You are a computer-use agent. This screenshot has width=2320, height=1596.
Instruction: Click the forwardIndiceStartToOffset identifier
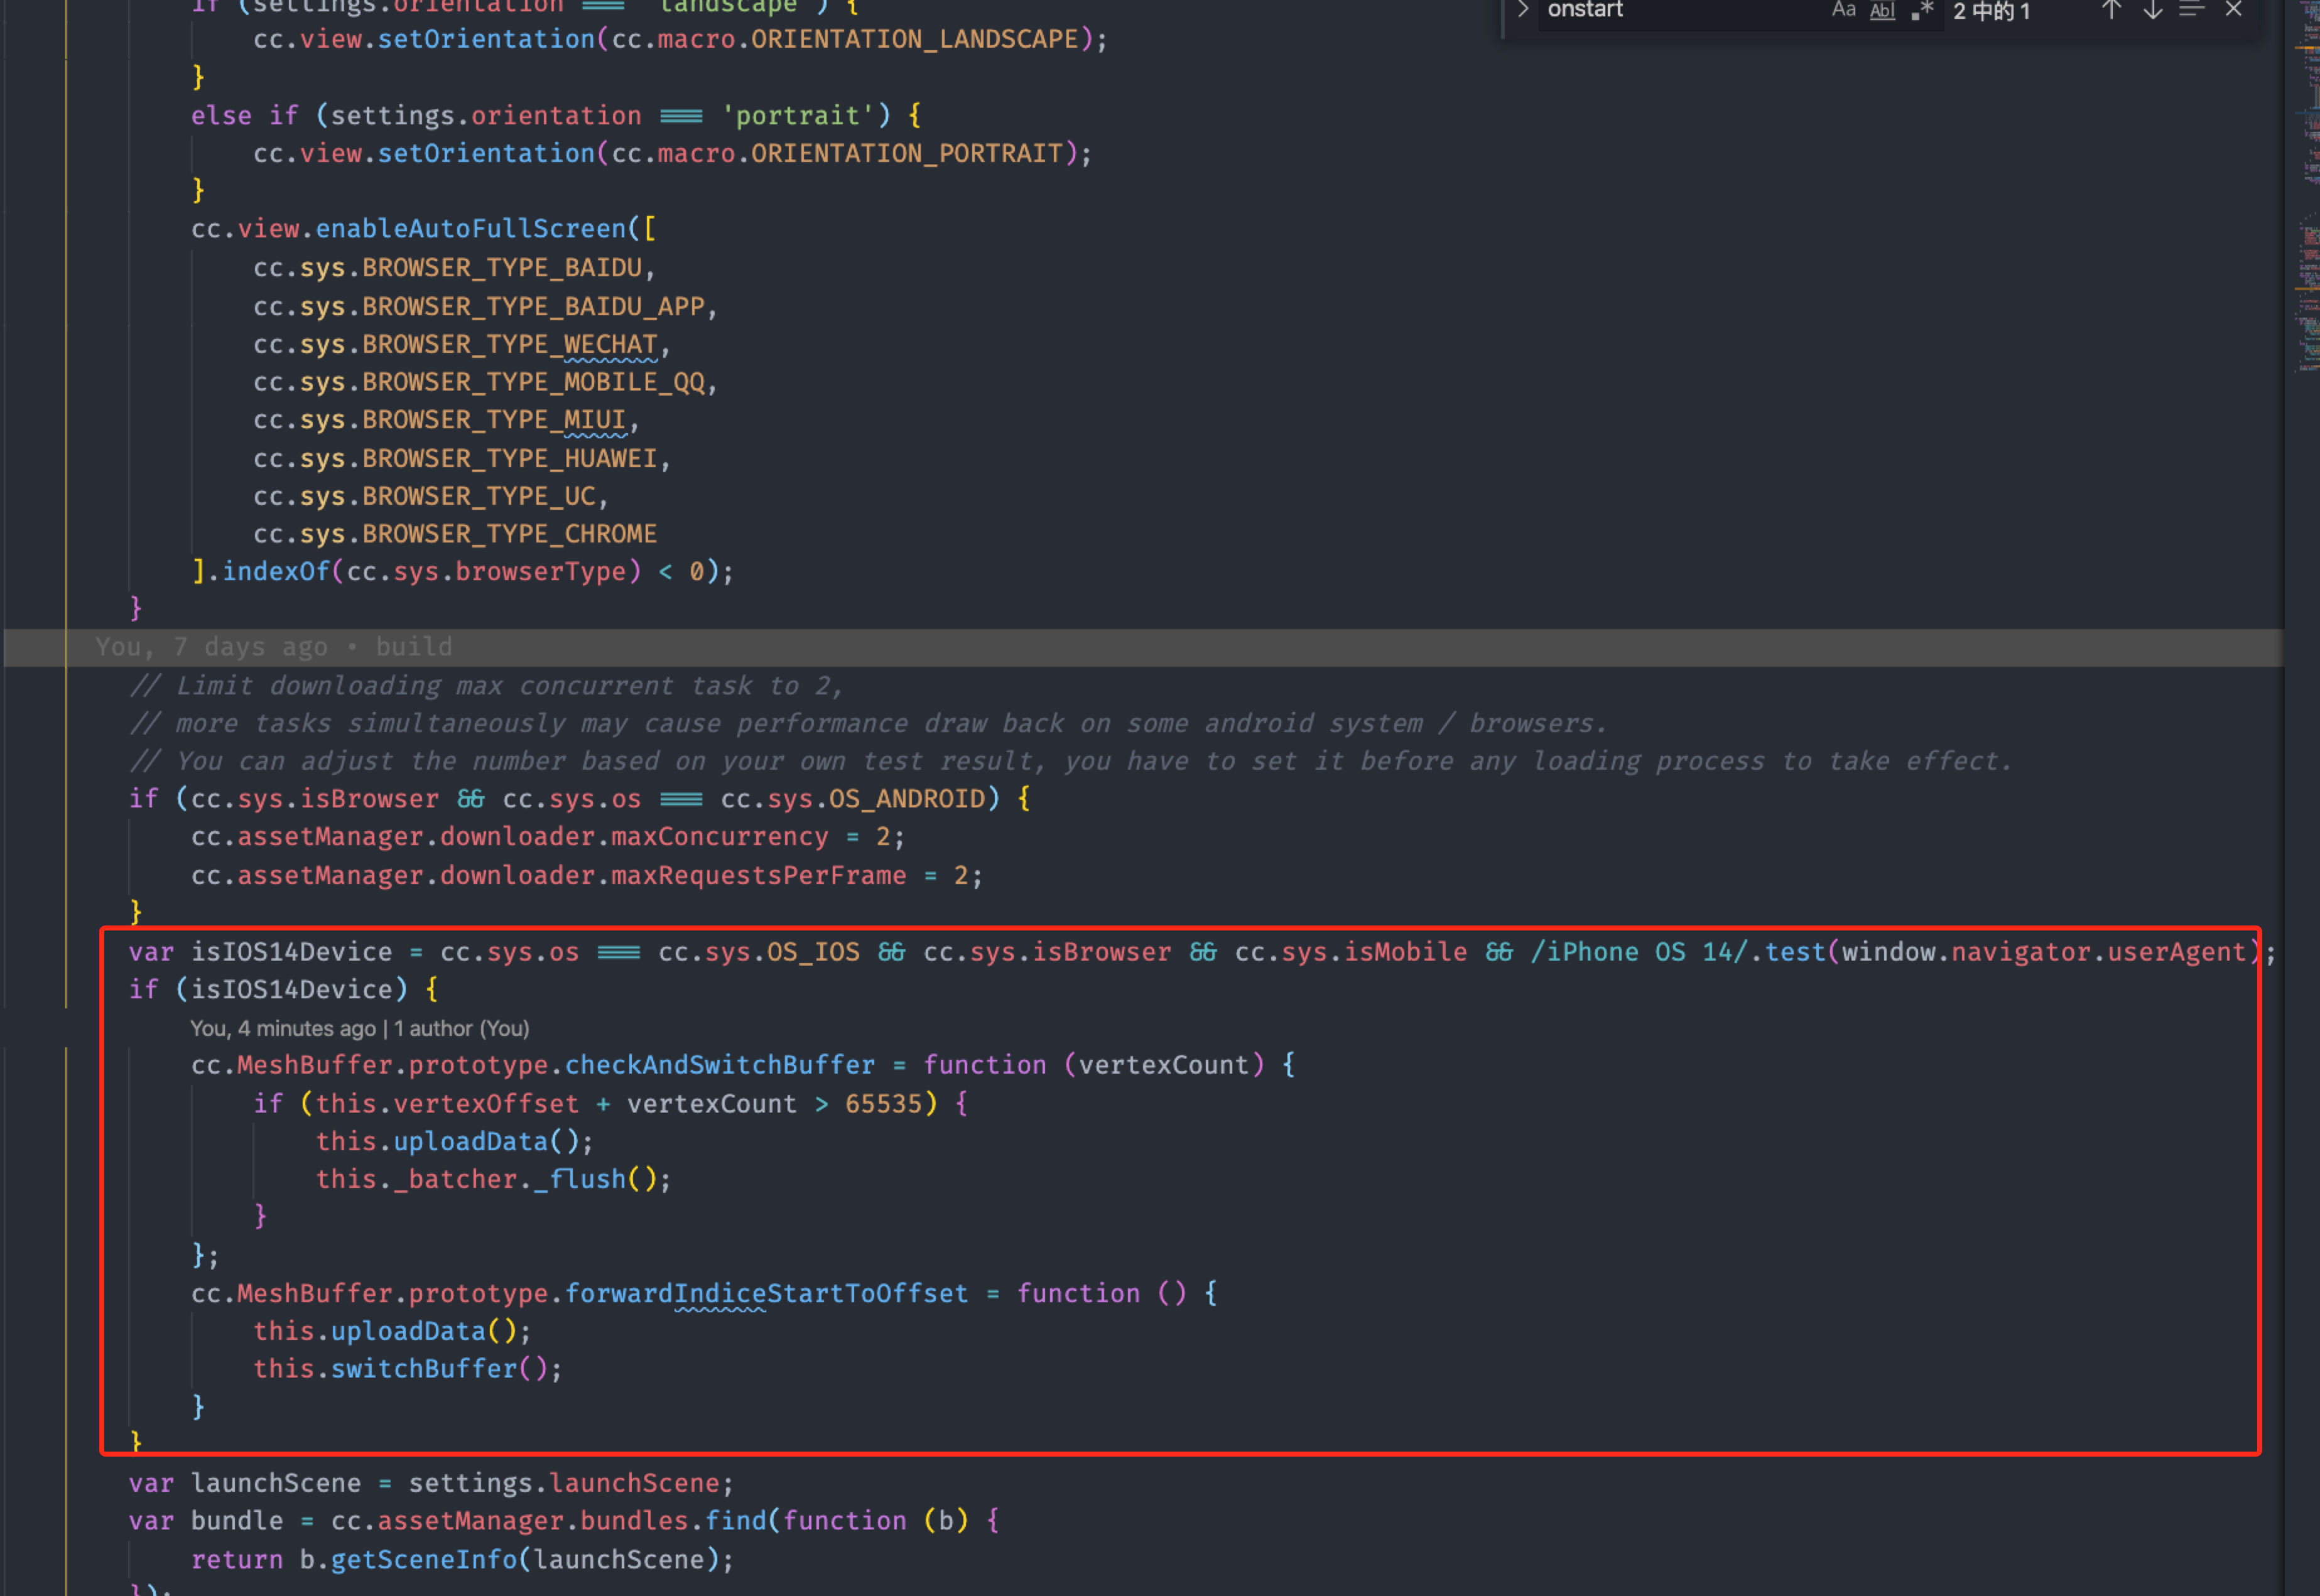click(x=766, y=1293)
